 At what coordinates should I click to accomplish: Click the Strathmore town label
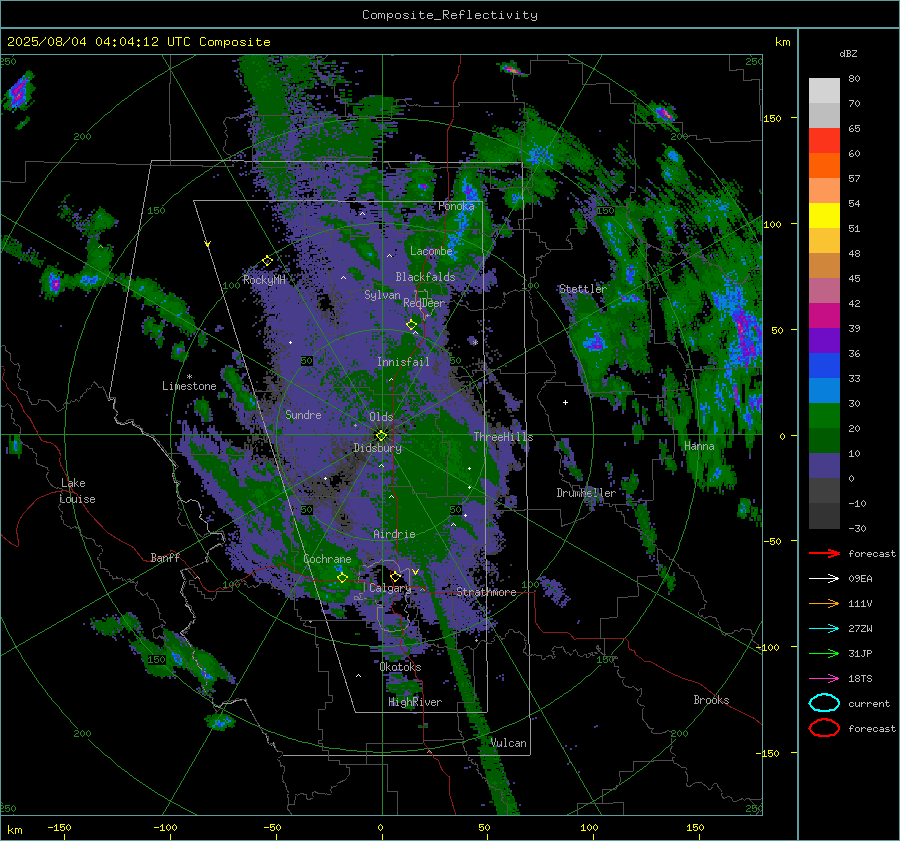[x=486, y=592]
